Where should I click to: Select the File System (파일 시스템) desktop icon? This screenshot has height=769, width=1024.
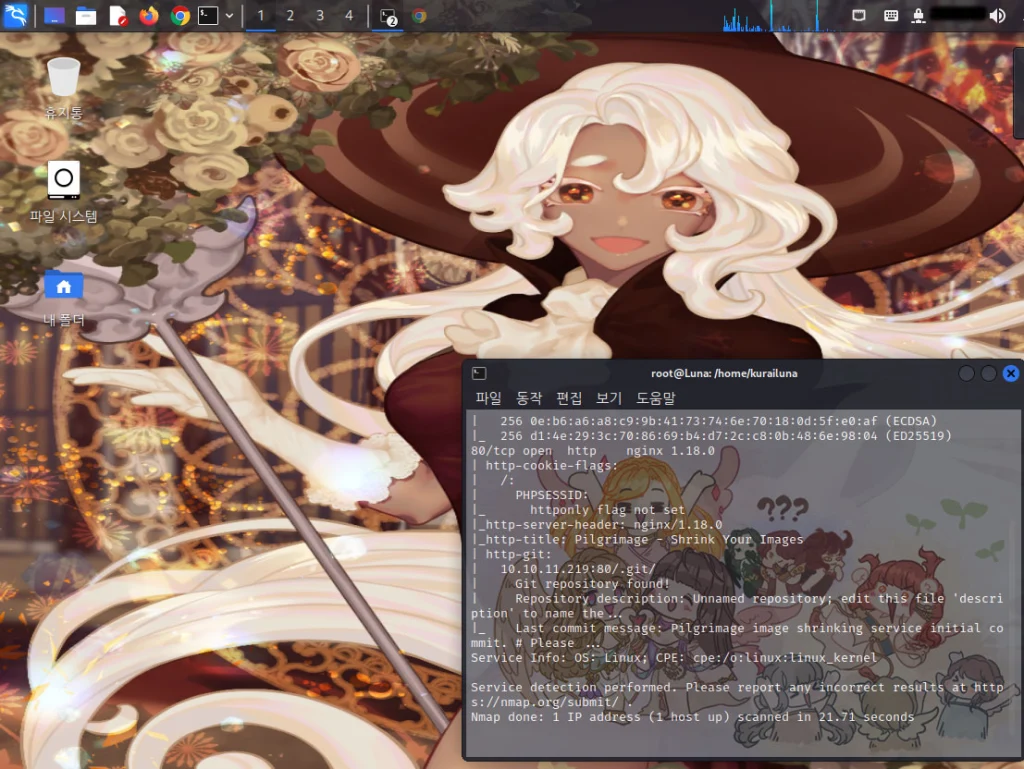click(x=63, y=192)
